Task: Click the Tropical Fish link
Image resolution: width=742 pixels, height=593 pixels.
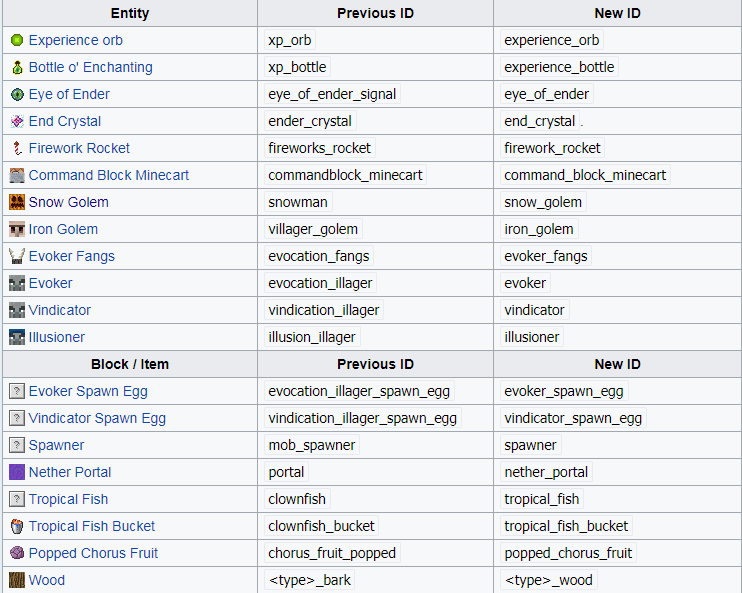Action: (x=68, y=499)
